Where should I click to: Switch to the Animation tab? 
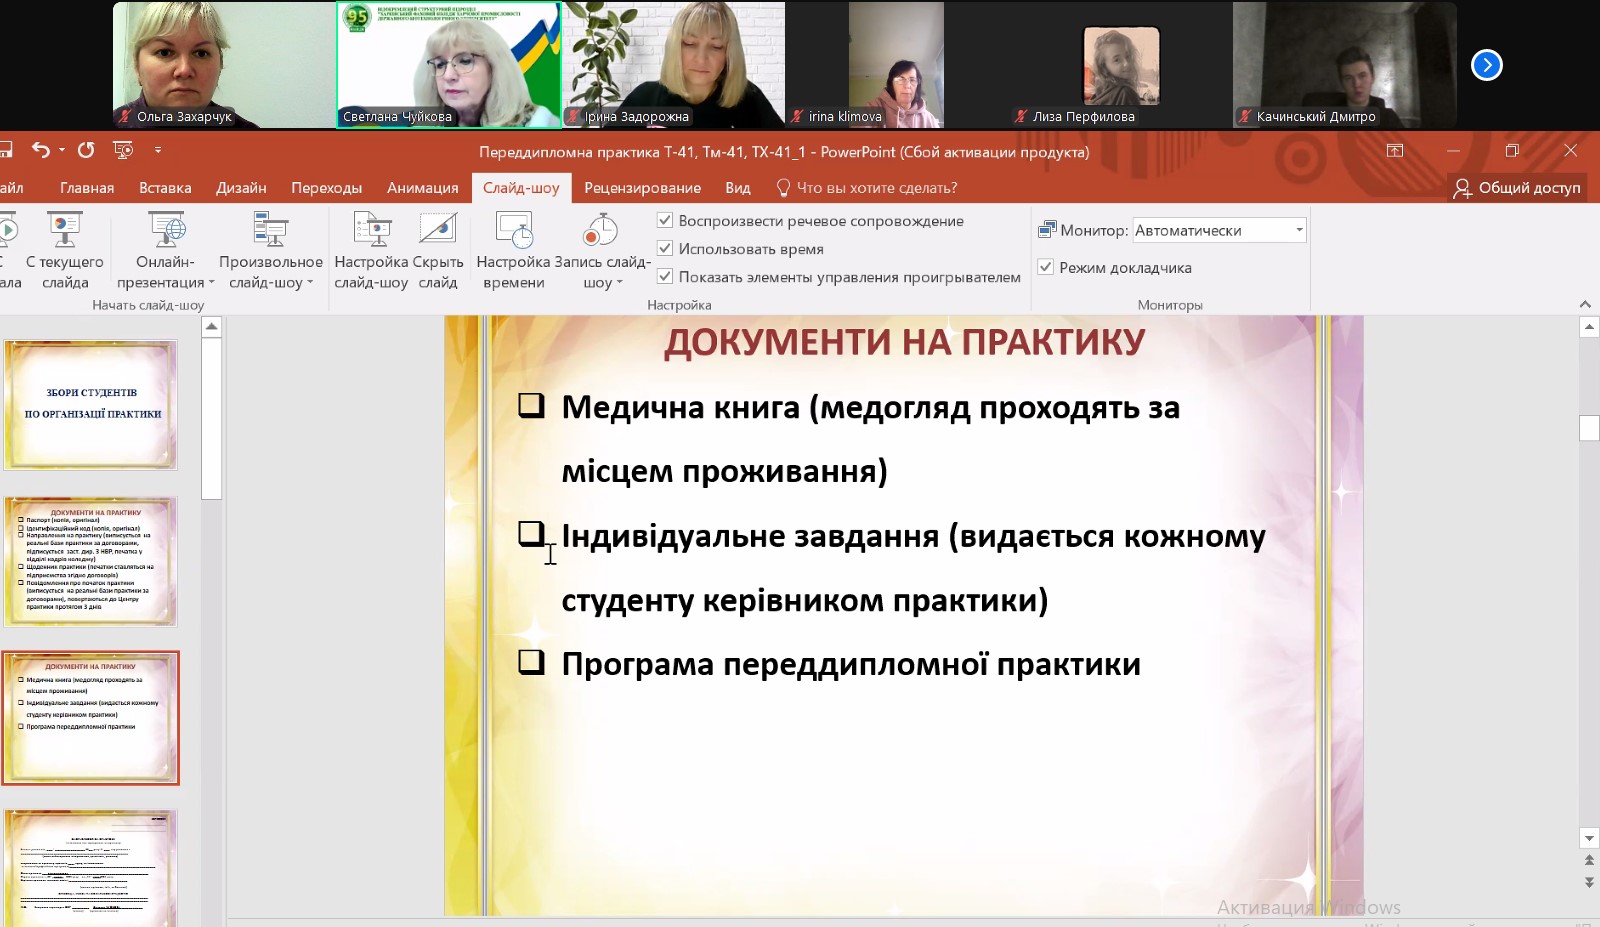[x=422, y=188]
